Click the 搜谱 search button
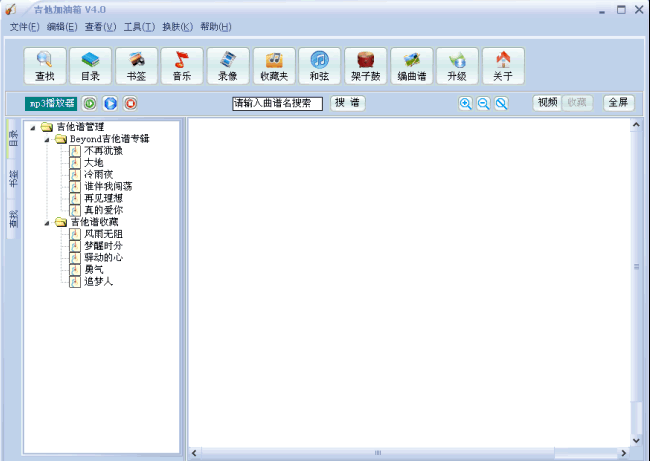Screen dimensions: 650x461 pyautogui.click(x=347, y=103)
